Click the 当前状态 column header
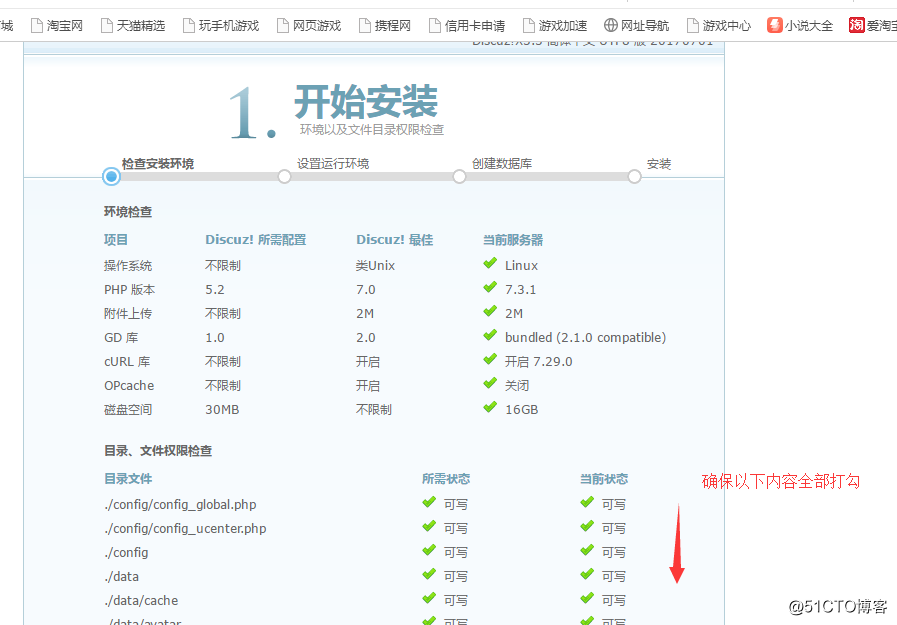This screenshot has width=897, height=625. 604,479
